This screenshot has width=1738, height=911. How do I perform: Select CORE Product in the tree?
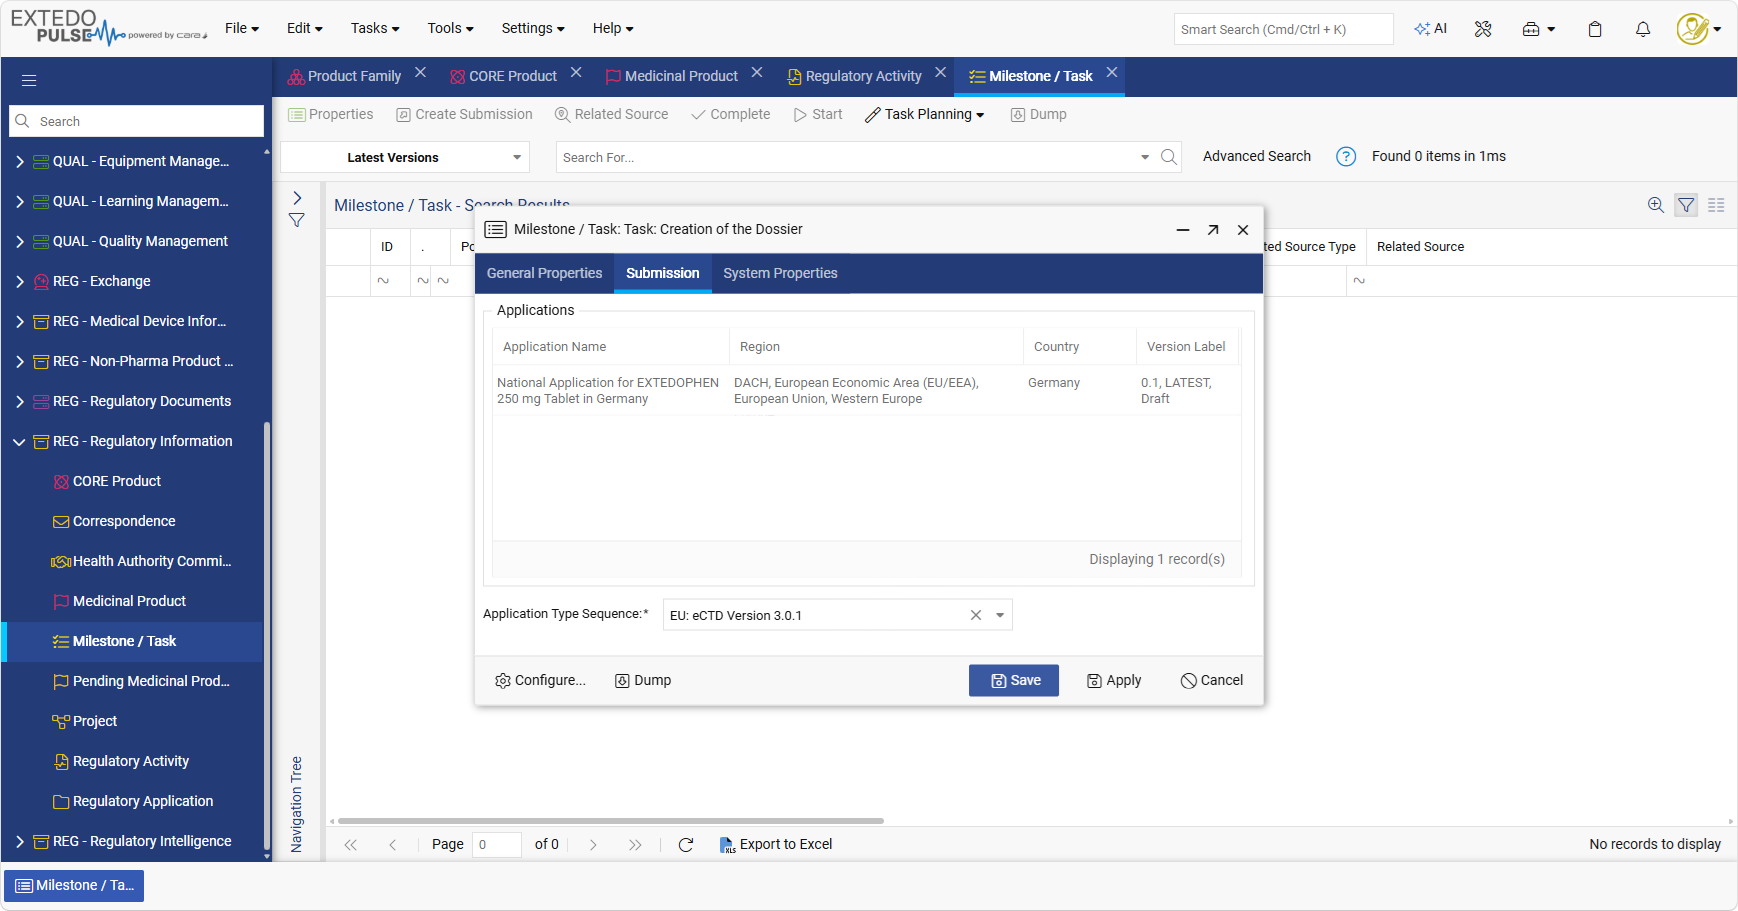point(116,481)
